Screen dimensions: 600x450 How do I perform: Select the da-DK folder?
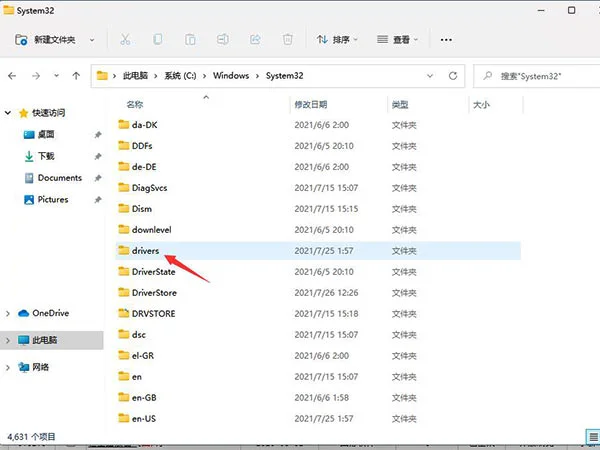318,125
